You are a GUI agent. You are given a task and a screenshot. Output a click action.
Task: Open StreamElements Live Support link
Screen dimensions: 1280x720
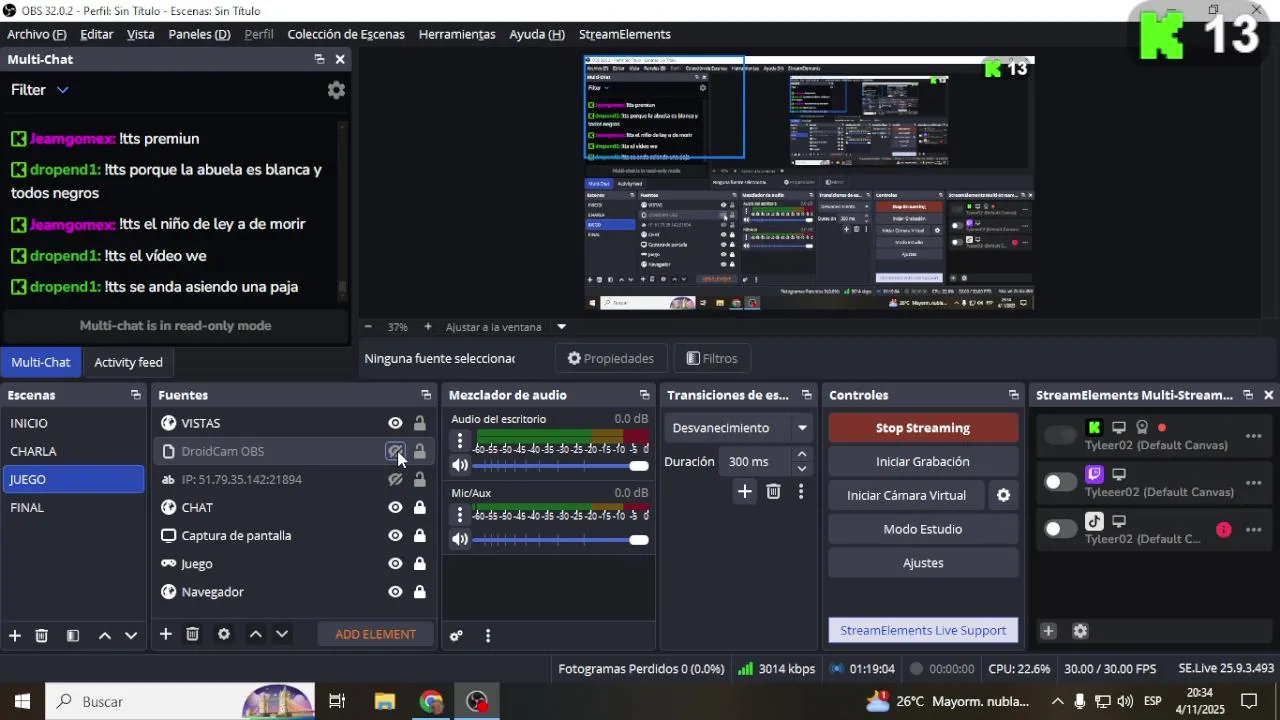point(923,630)
